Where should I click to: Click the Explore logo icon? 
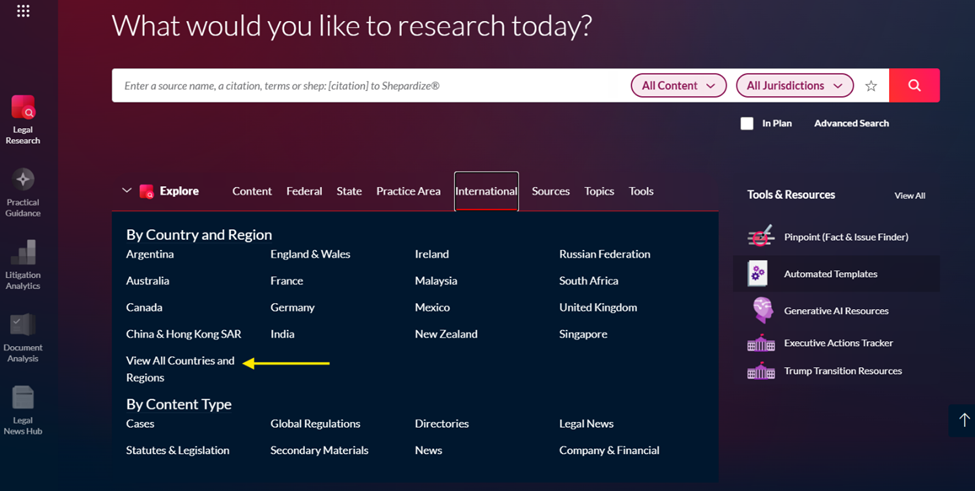click(147, 191)
